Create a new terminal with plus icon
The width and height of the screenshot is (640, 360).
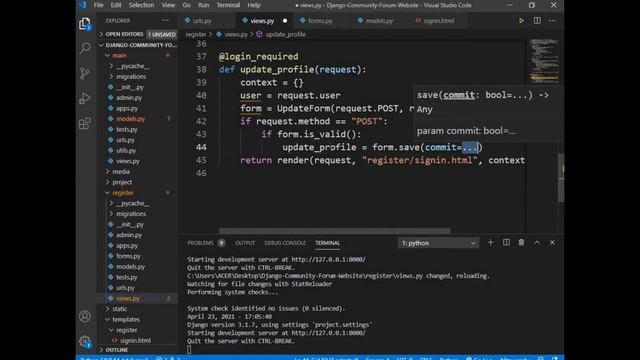(x=491, y=242)
